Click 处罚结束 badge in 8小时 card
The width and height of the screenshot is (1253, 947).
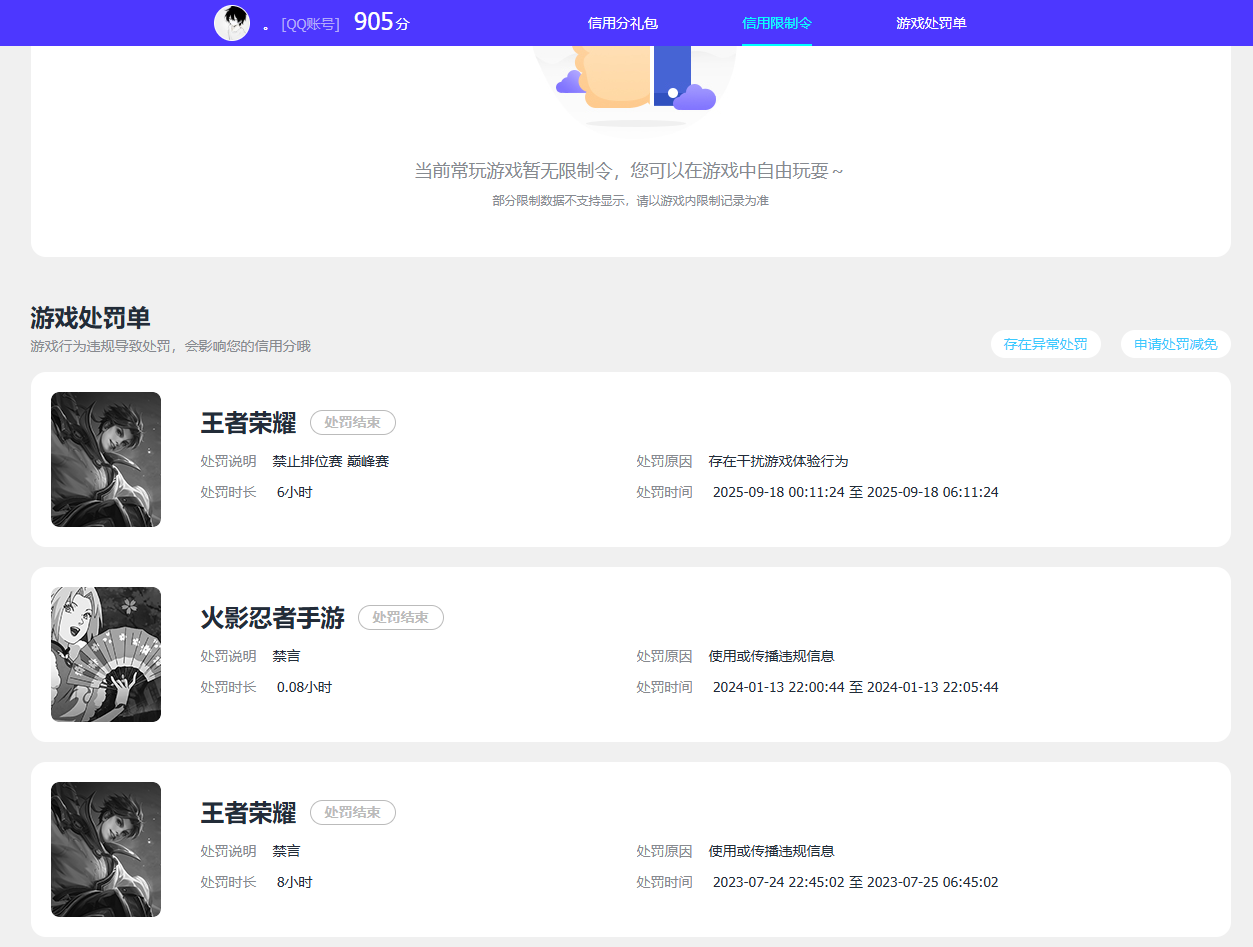point(353,813)
